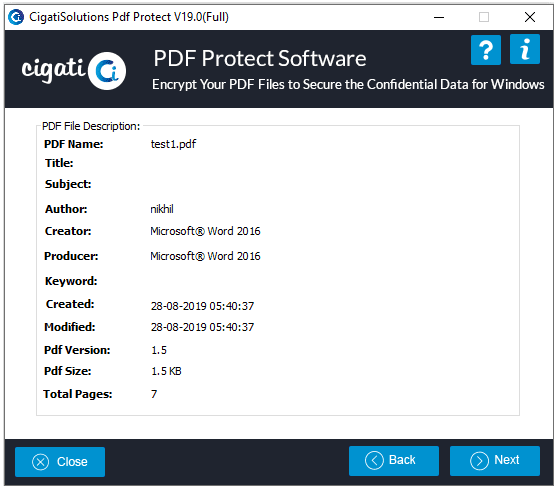557x488 pixels.
Task: Click the blue Close button
Action: [60, 462]
